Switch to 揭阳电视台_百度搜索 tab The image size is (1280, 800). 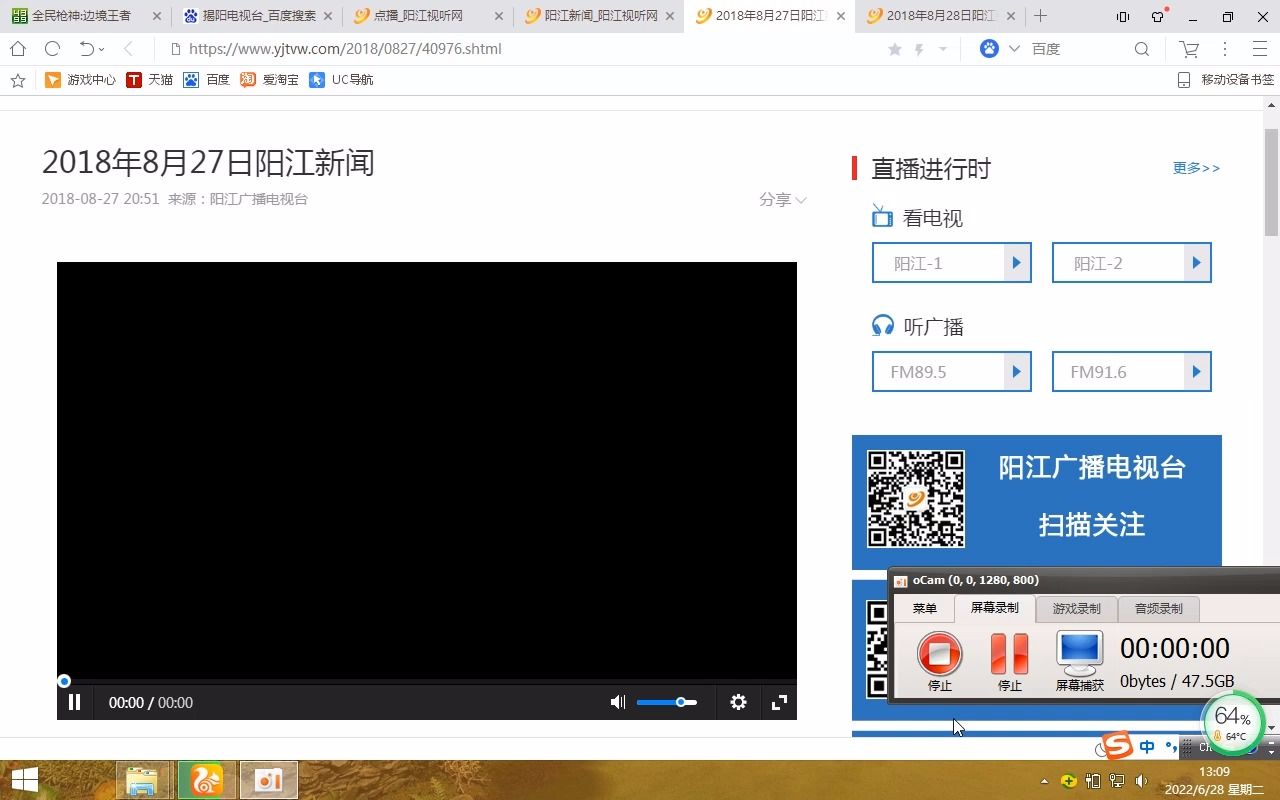point(257,16)
